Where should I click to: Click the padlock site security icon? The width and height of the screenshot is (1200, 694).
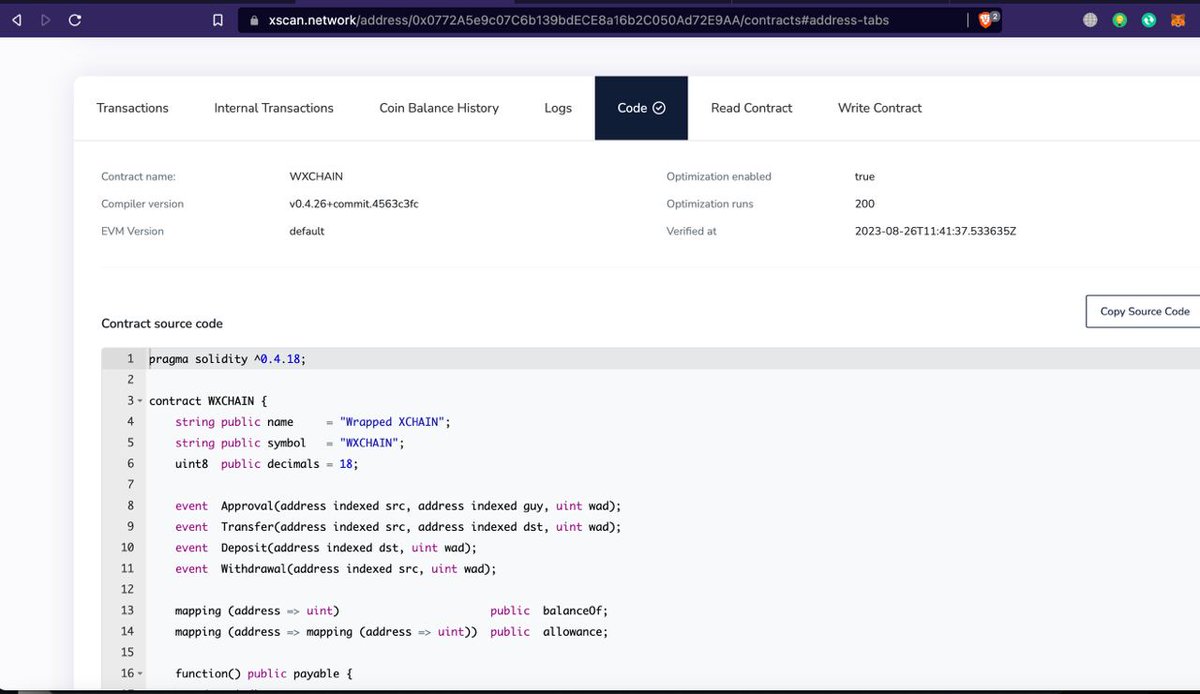tap(254, 20)
